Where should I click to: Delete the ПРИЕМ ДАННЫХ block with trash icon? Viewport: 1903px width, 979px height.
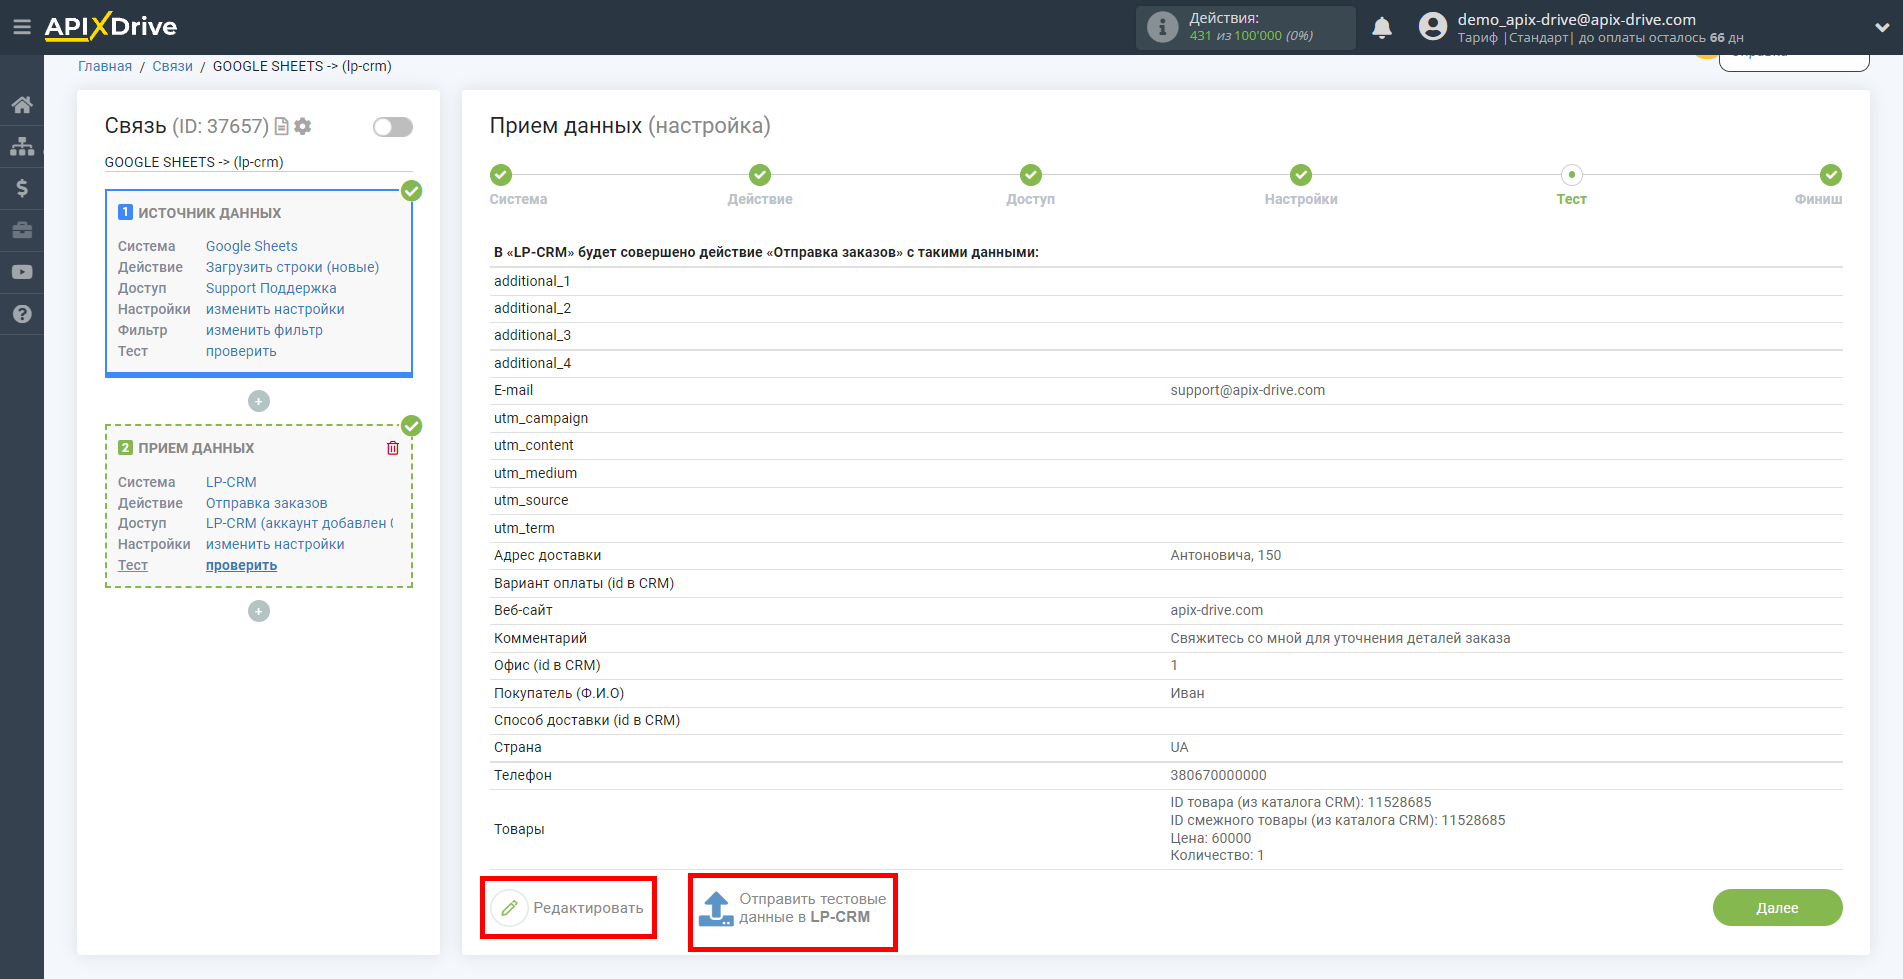tap(393, 448)
